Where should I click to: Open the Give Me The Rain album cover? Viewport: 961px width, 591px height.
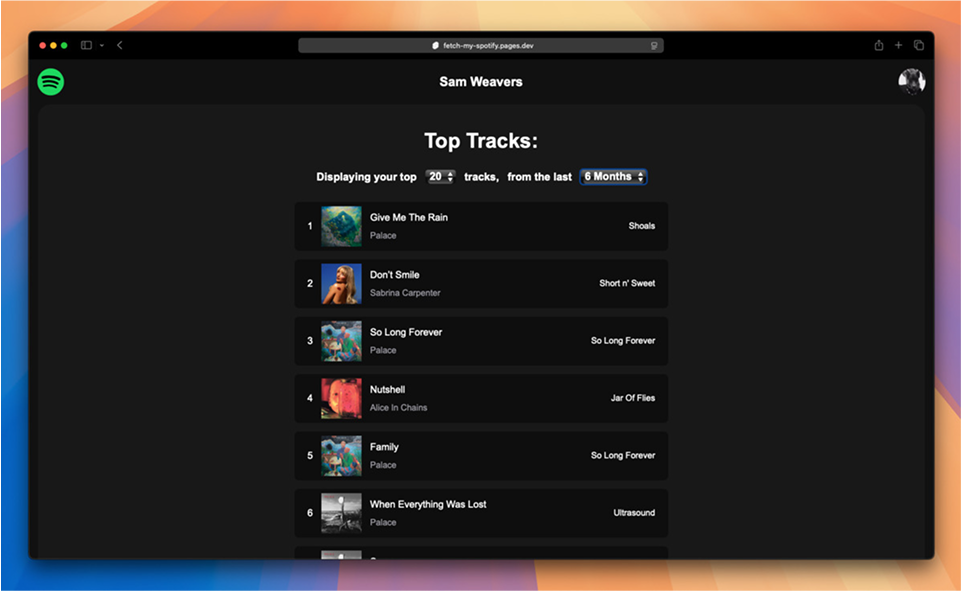click(341, 226)
